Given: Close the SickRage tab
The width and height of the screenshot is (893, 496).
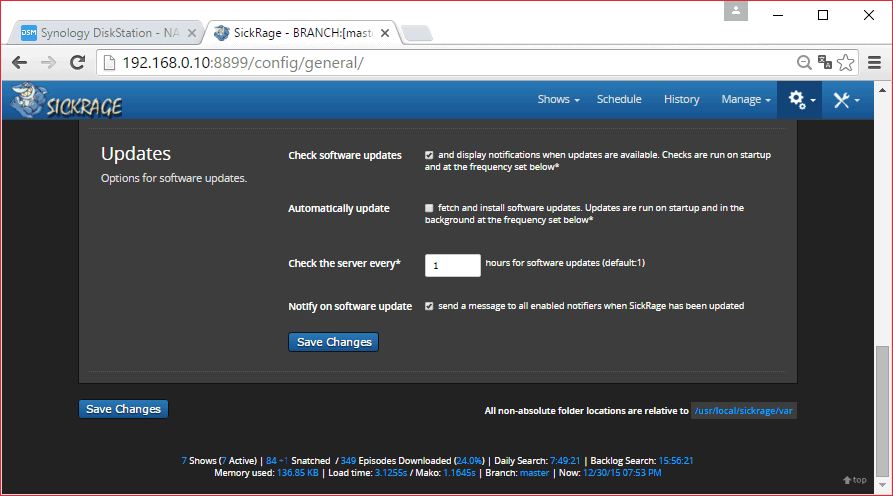Looking at the screenshot, I should pyautogui.click(x=385, y=33).
